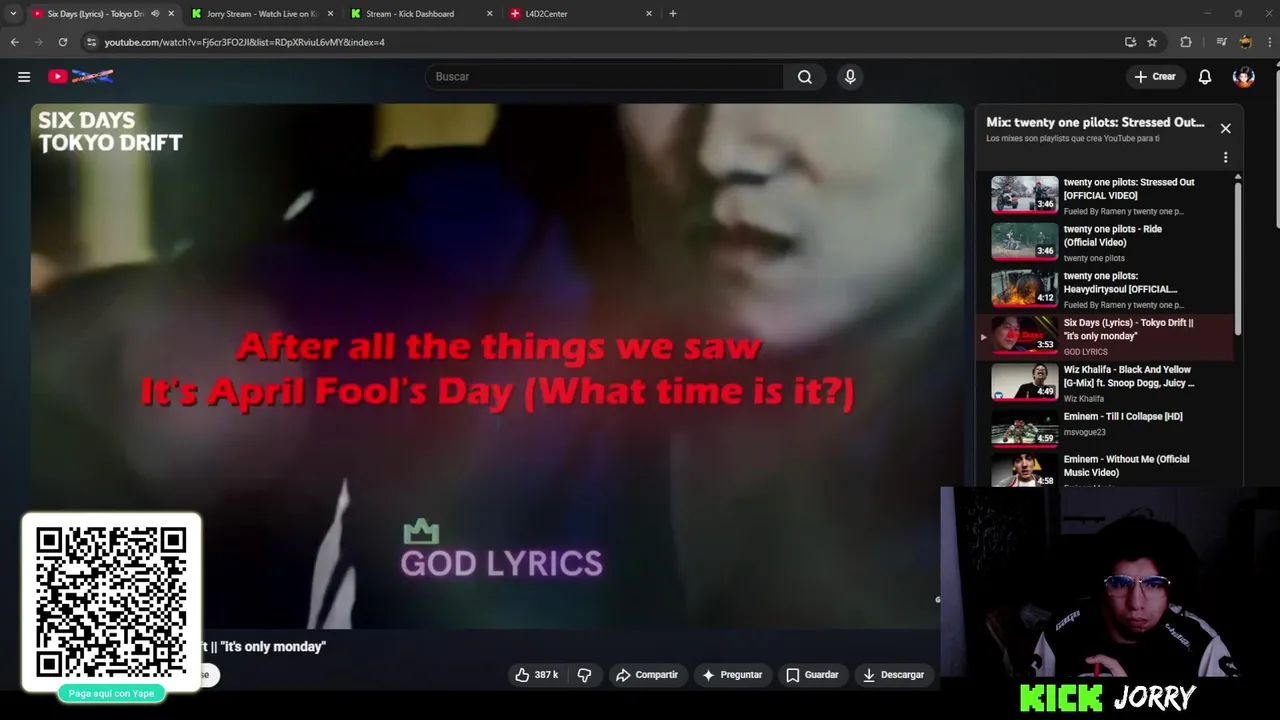Reload the current page
Viewport: 1280px width, 720px height.
click(x=62, y=42)
